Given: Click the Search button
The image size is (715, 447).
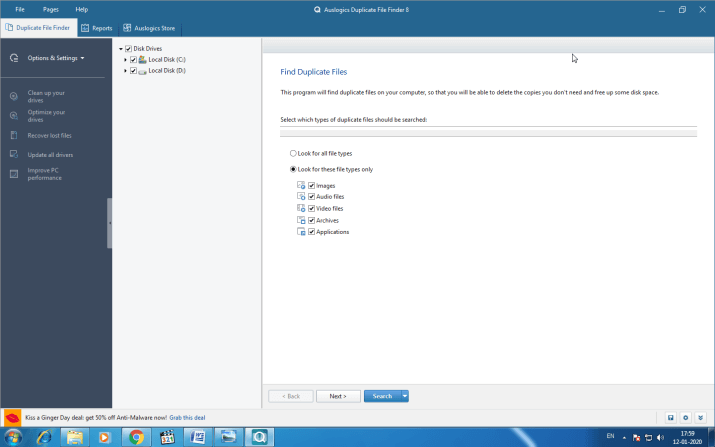Looking at the screenshot, I should coord(382,396).
